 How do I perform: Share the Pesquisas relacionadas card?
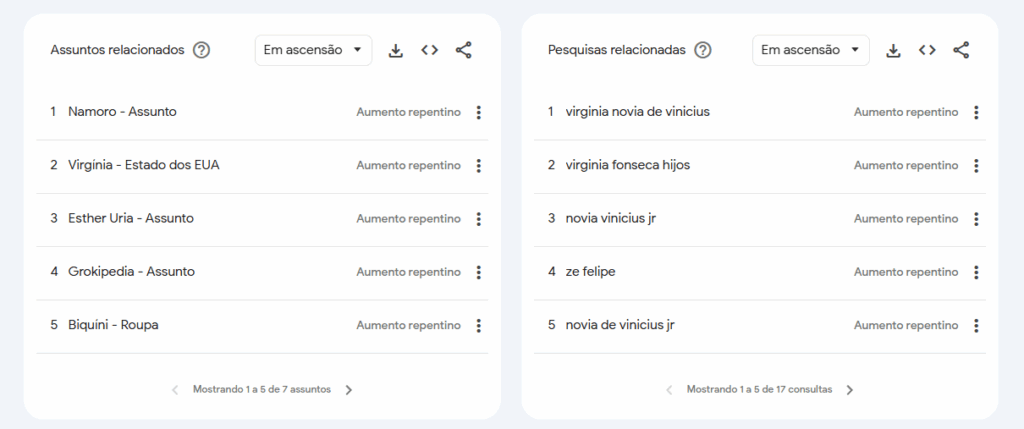961,50
